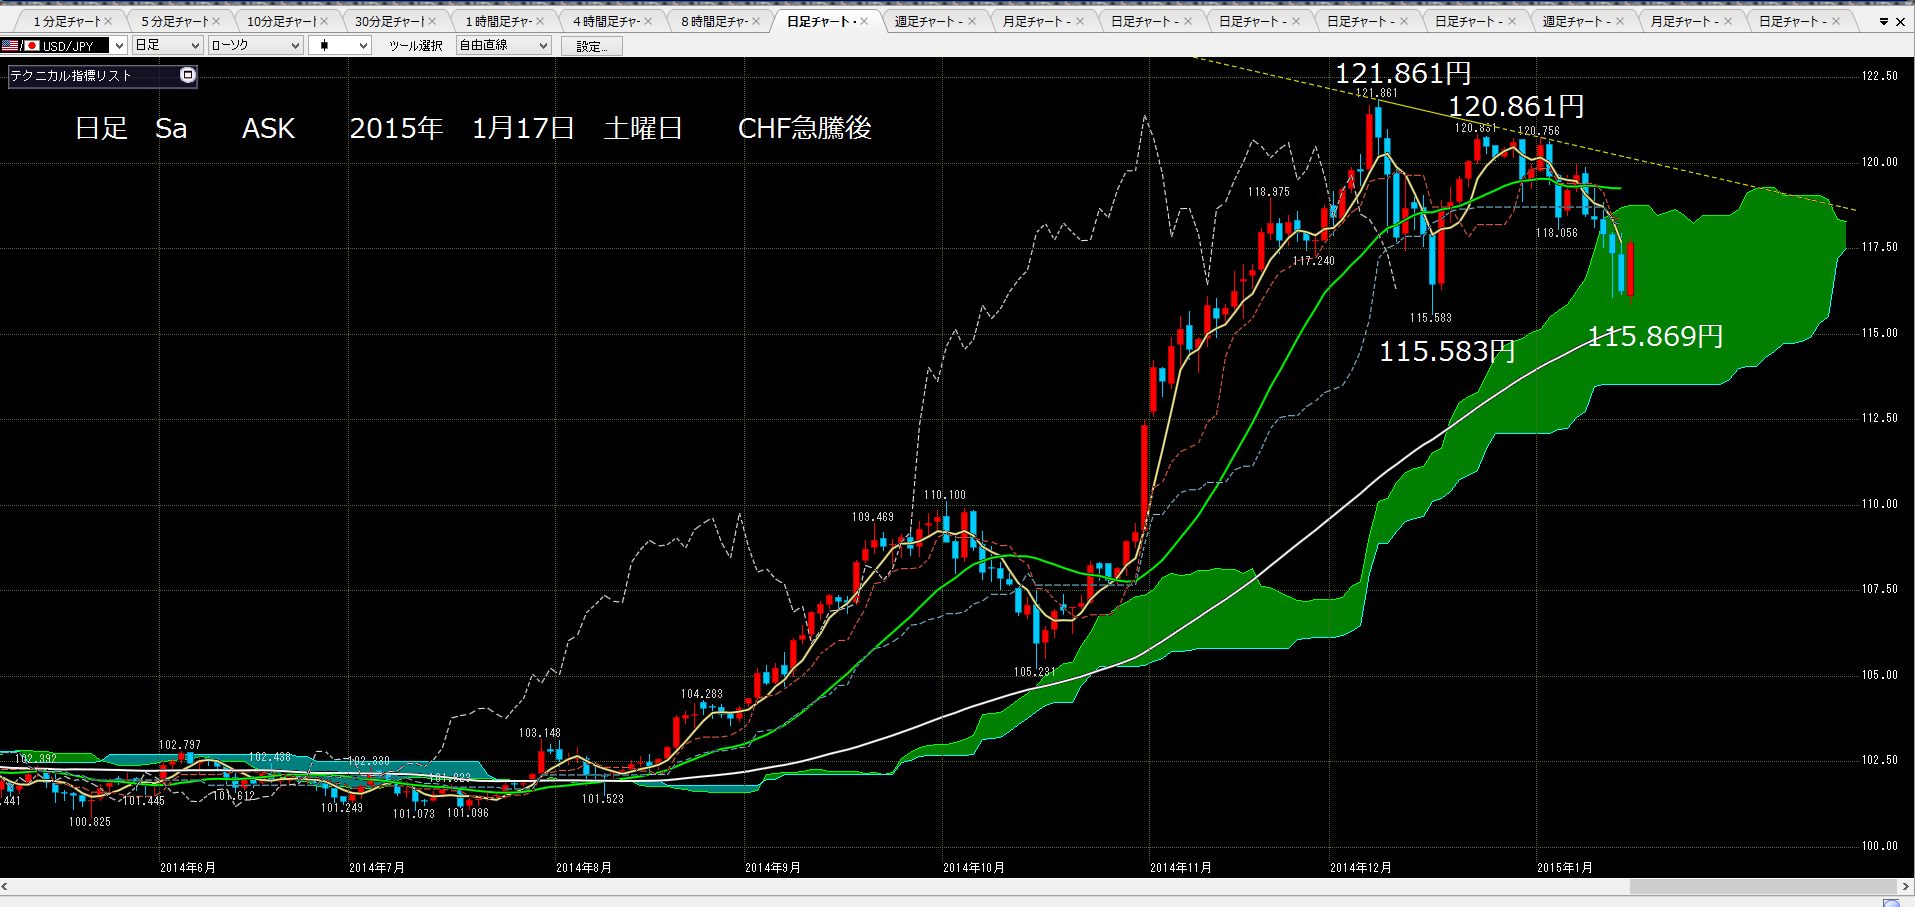Click the 105.00 price axis label
The height and width of the screenshot is (907, 1915).
[1880, 675]
